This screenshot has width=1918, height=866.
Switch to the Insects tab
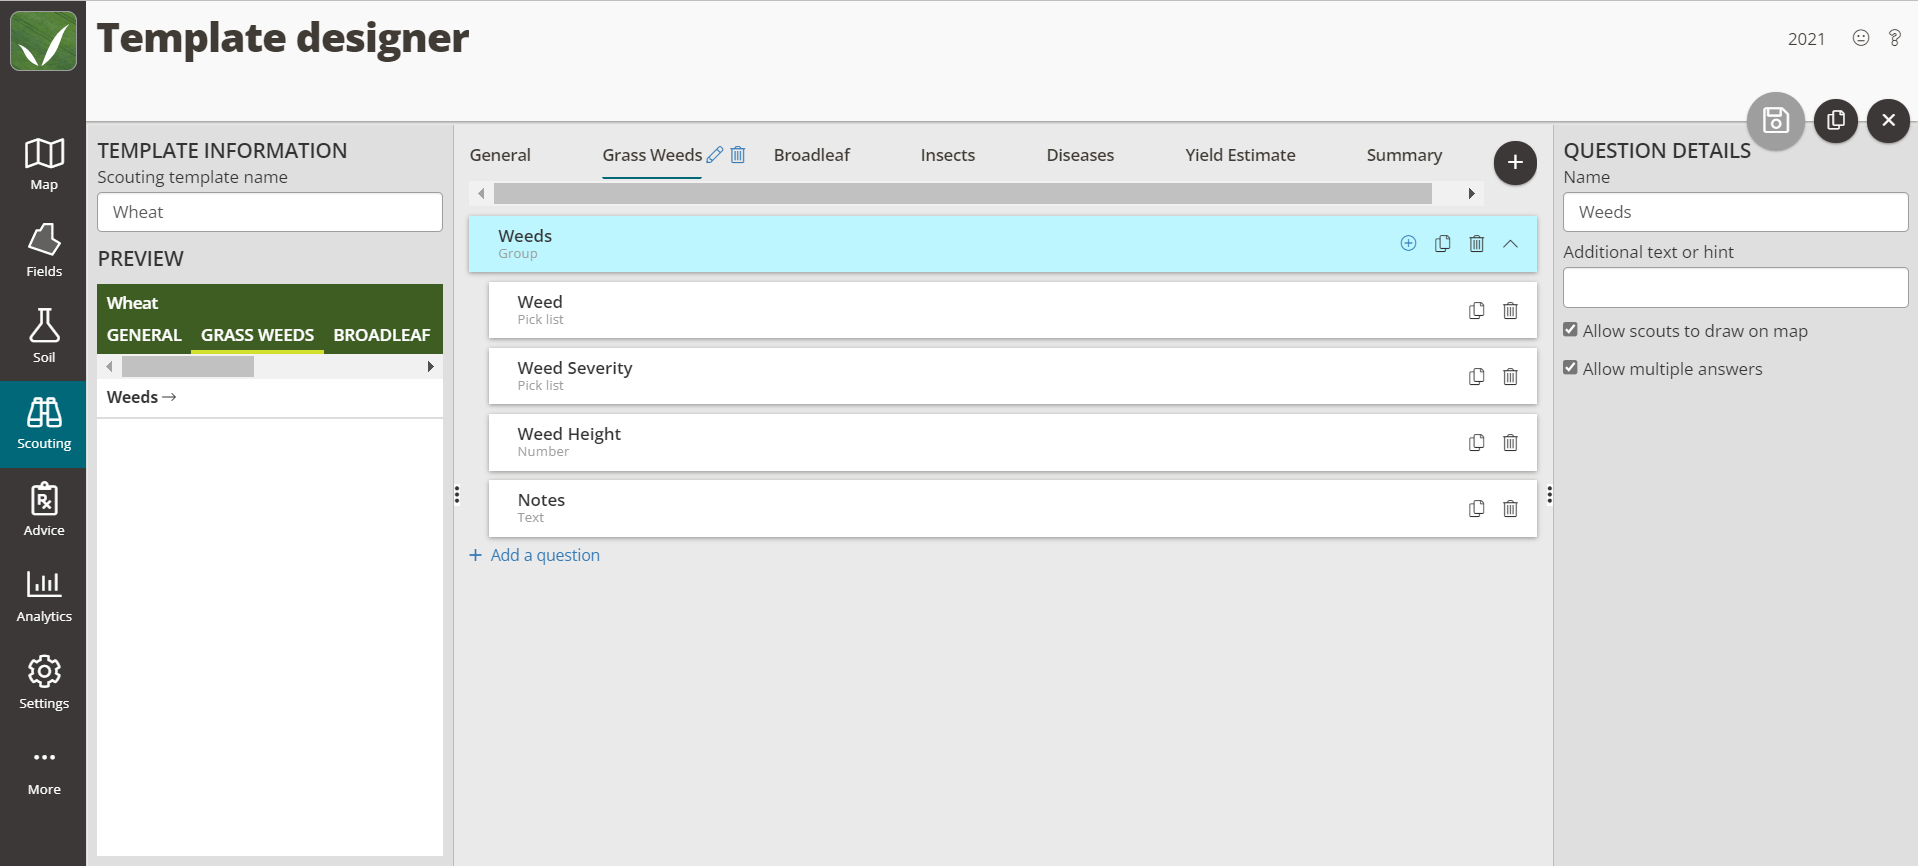point(947,155)
